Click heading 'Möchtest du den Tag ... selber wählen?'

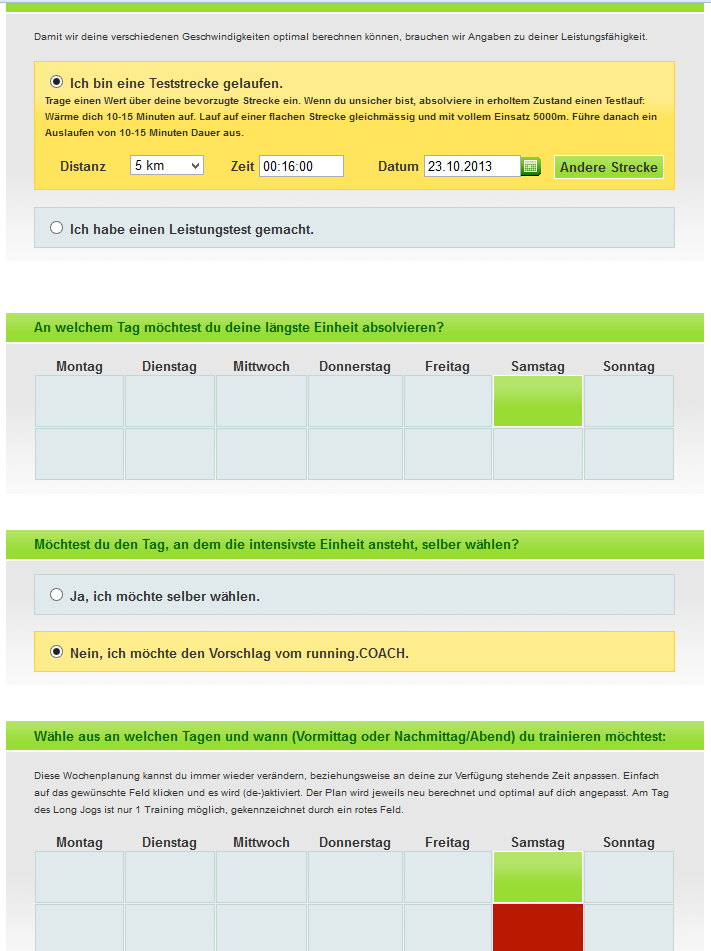(277, 545)
